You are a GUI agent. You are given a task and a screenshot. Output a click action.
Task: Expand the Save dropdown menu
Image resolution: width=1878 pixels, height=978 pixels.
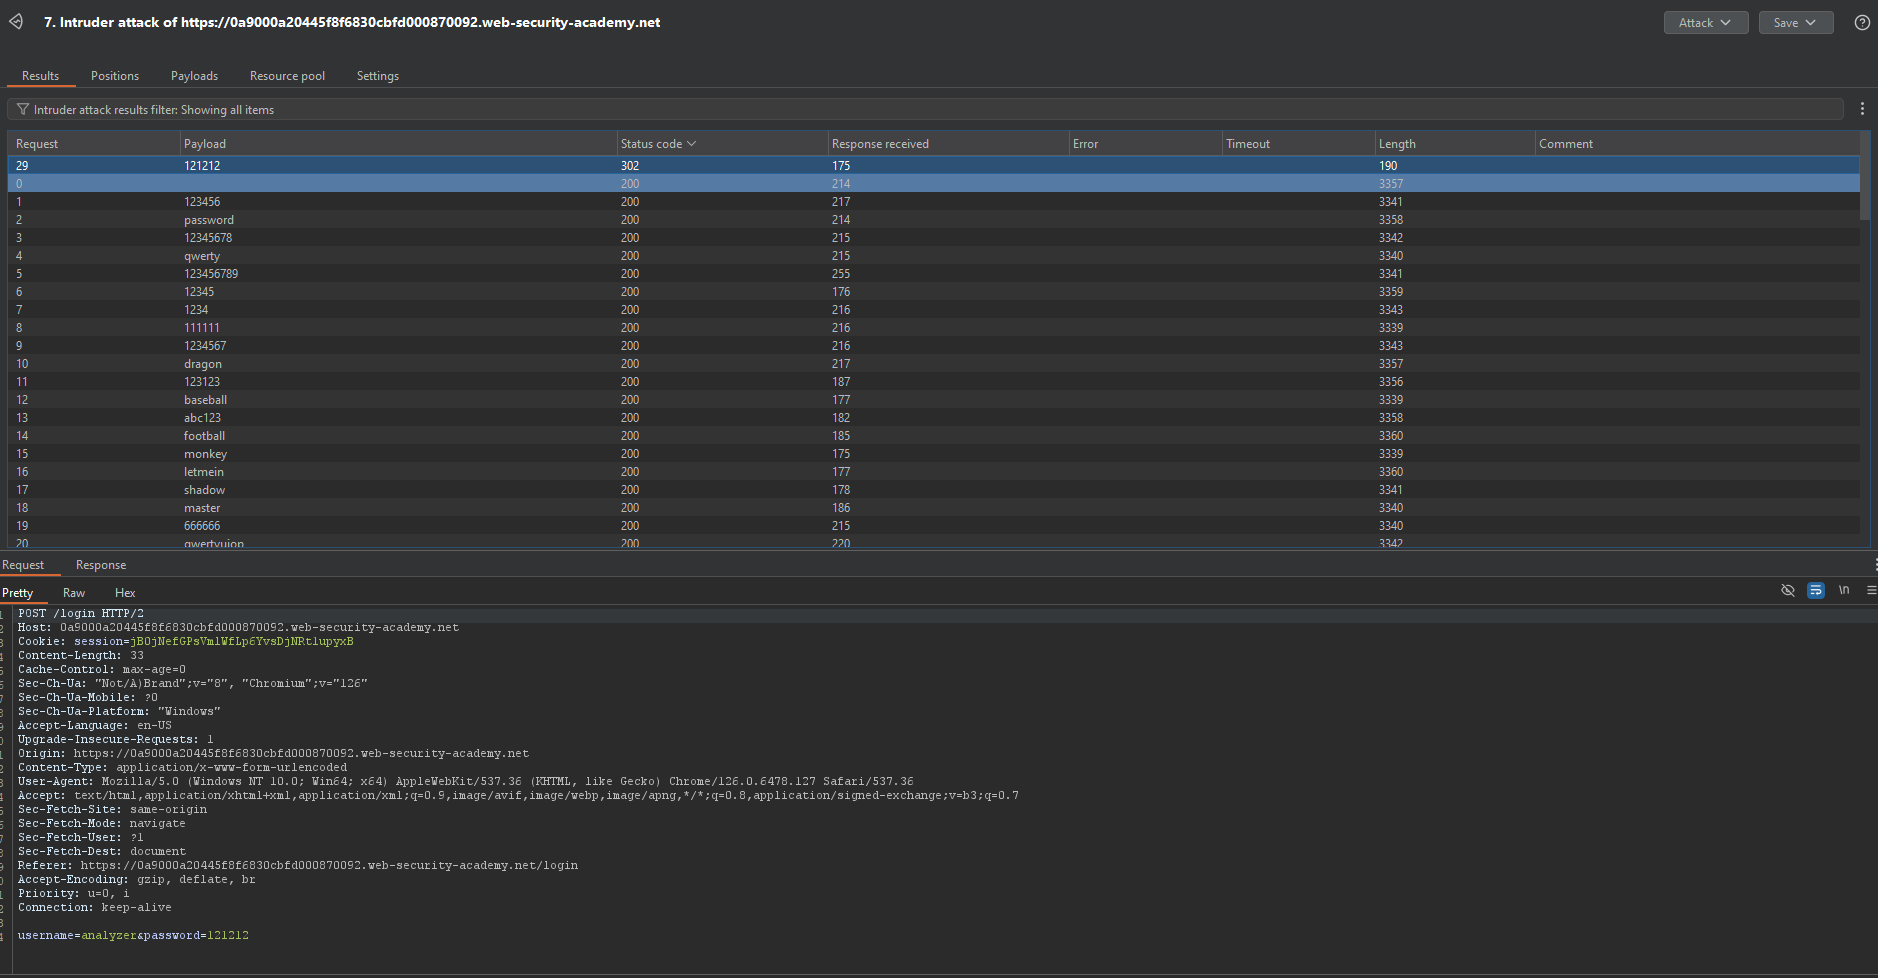click(1795, 22)
